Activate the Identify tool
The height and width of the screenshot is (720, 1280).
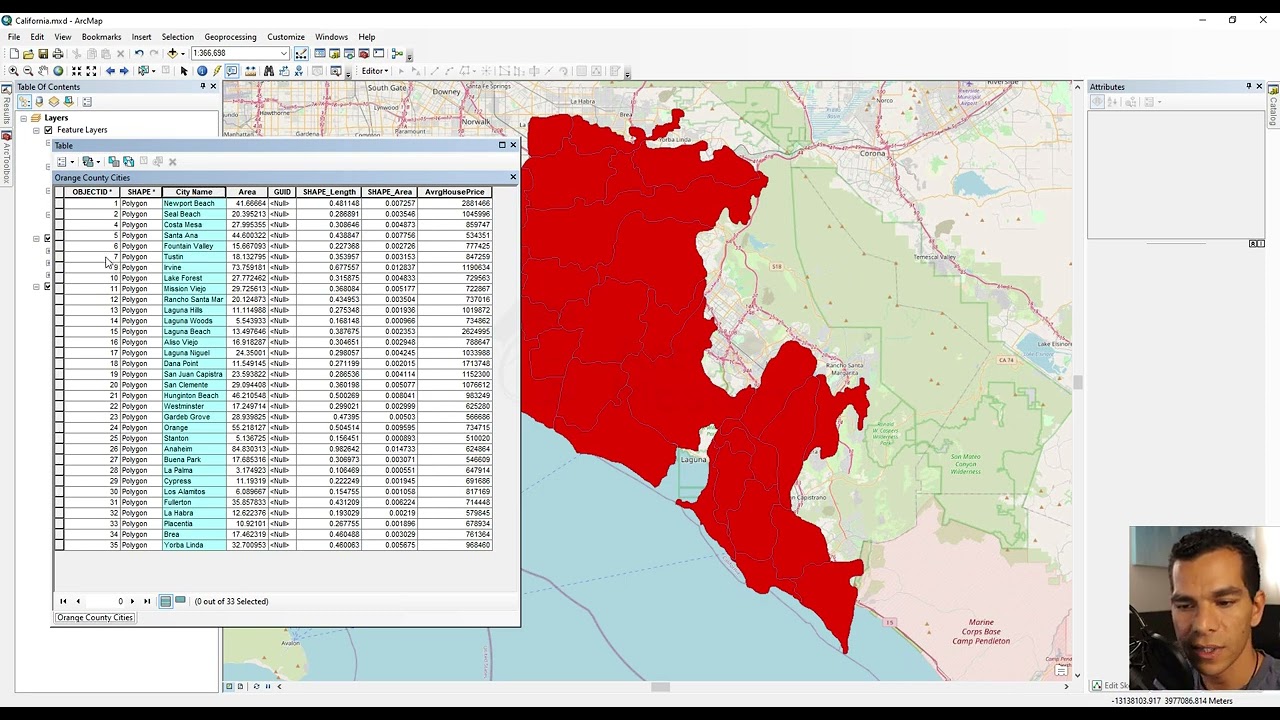pyautogui.click(x=202, y=71)
